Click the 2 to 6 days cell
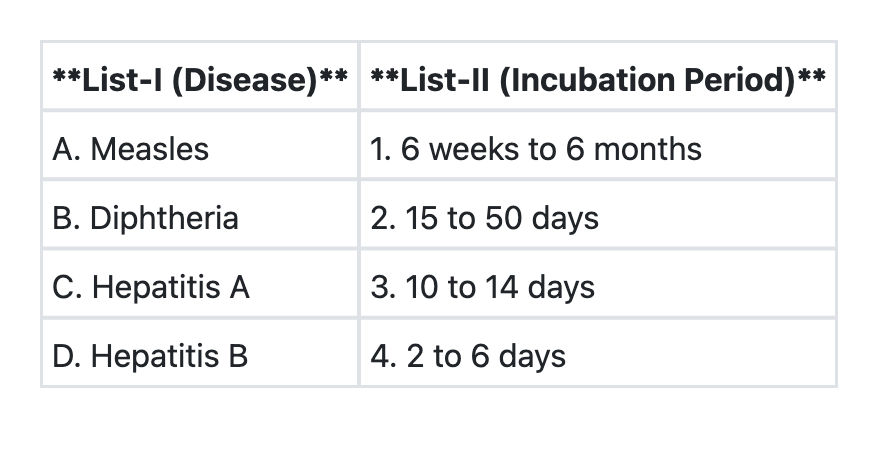Viewport: 878px width, 460px height. click(x=597, y=356)
